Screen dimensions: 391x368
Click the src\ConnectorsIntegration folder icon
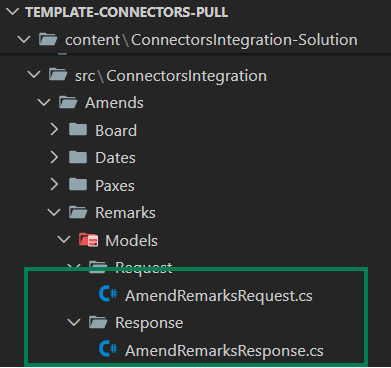tap(58, 75)
